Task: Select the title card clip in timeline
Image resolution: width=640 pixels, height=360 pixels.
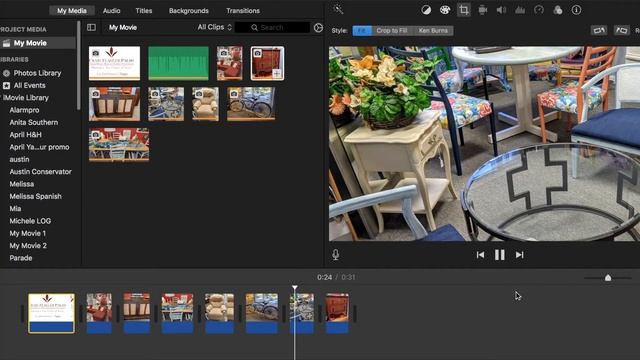Action: pos(51,313)
